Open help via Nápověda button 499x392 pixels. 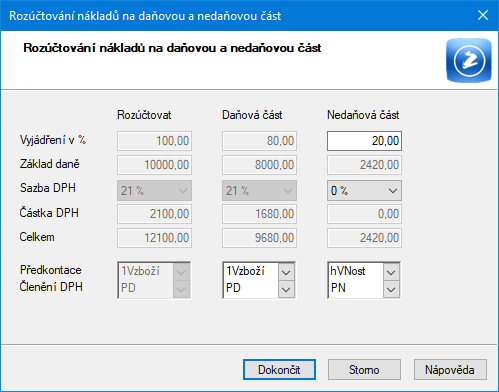pyautogui.click(x=450, y=370)
